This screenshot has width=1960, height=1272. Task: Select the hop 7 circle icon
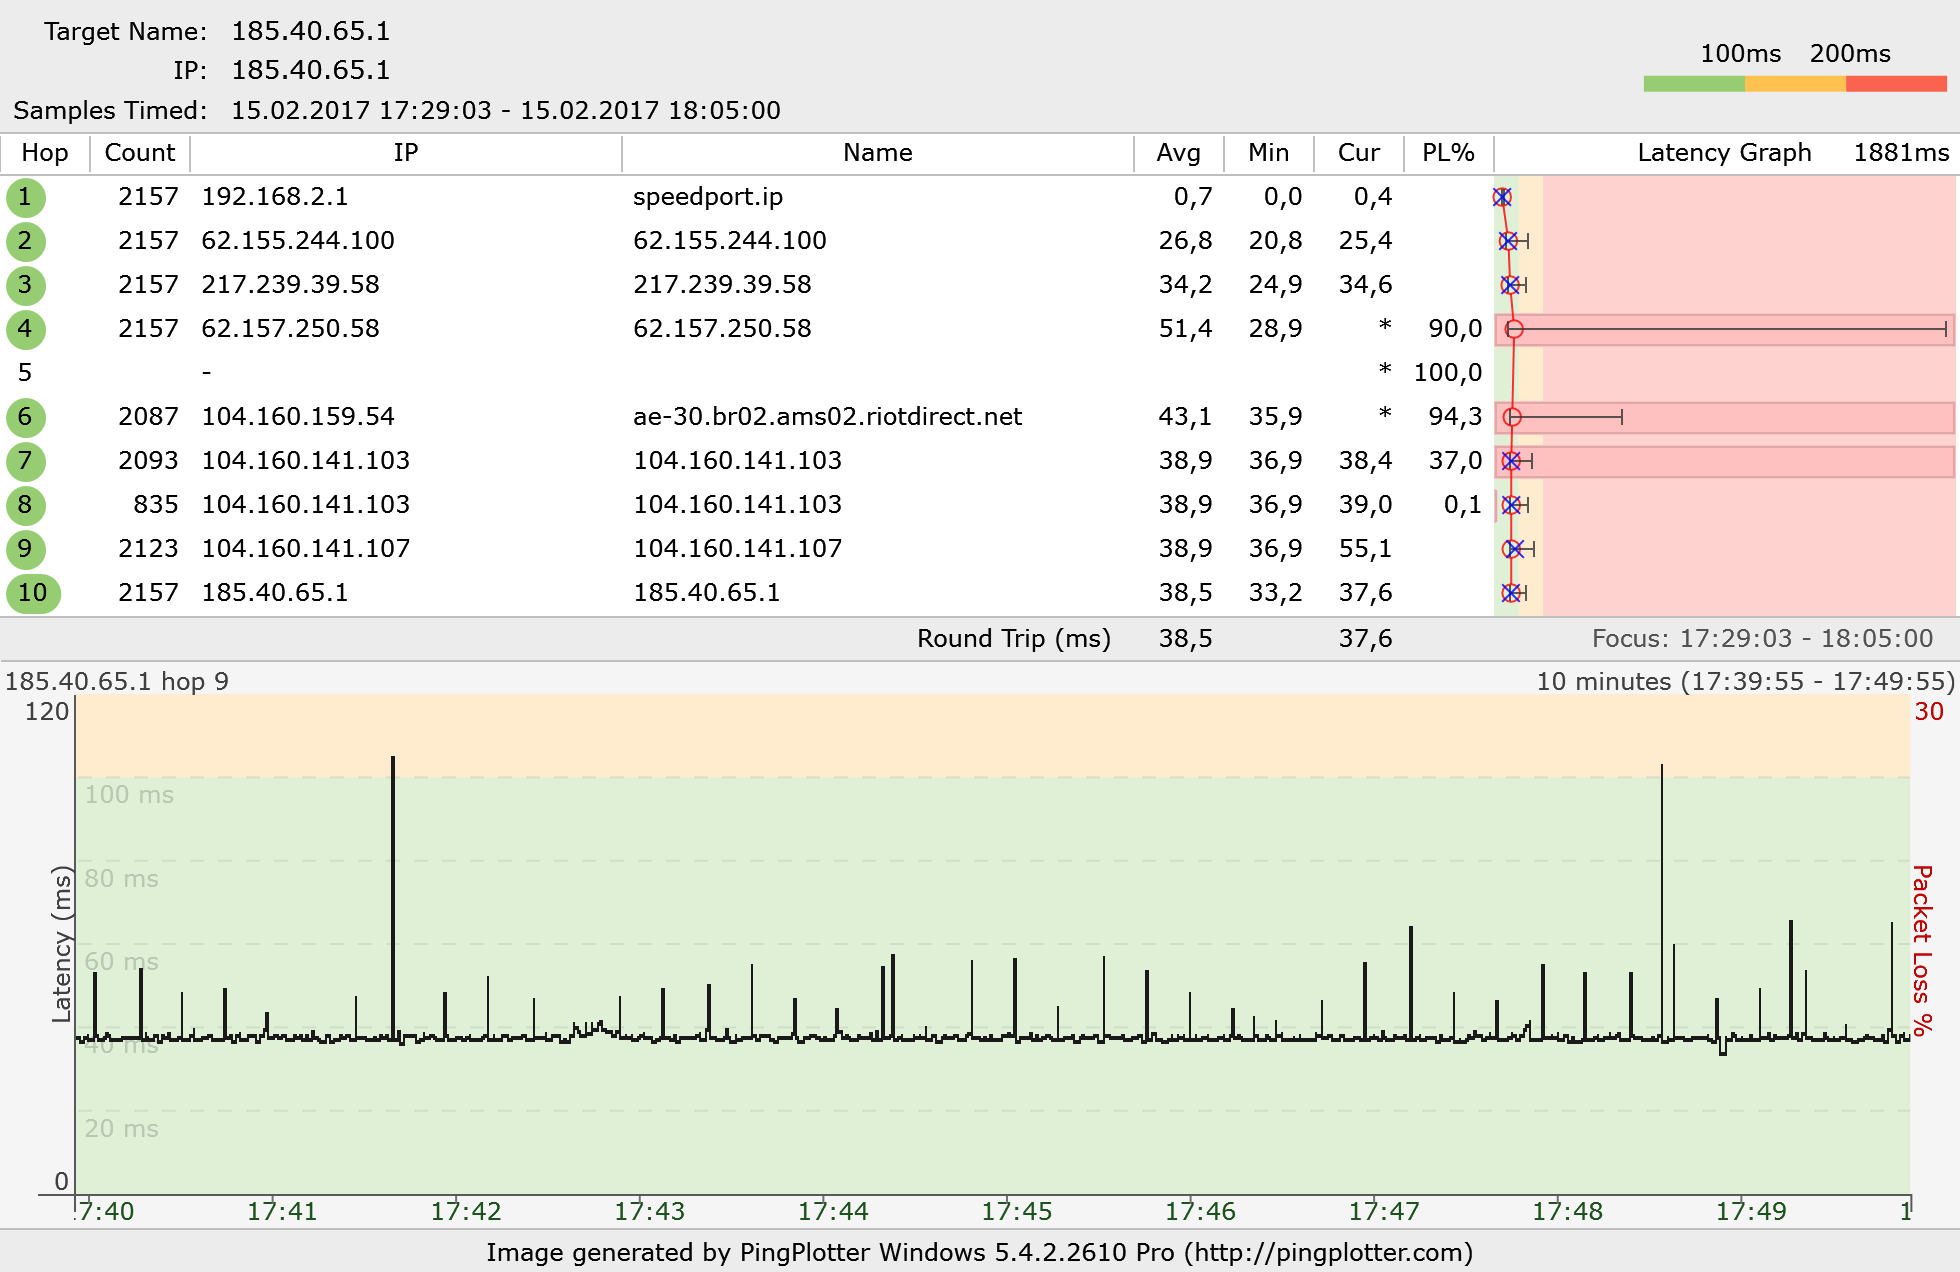tap(25, 461)
